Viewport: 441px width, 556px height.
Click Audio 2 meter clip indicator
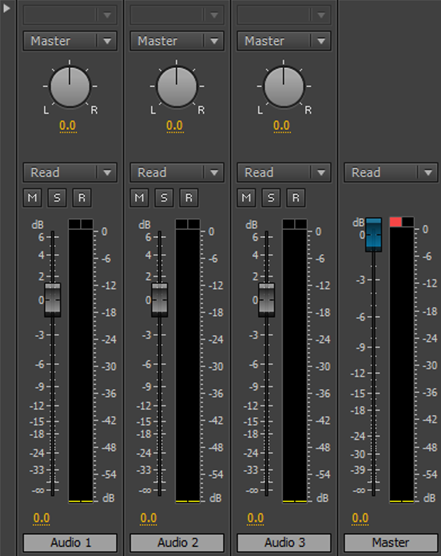188,224
